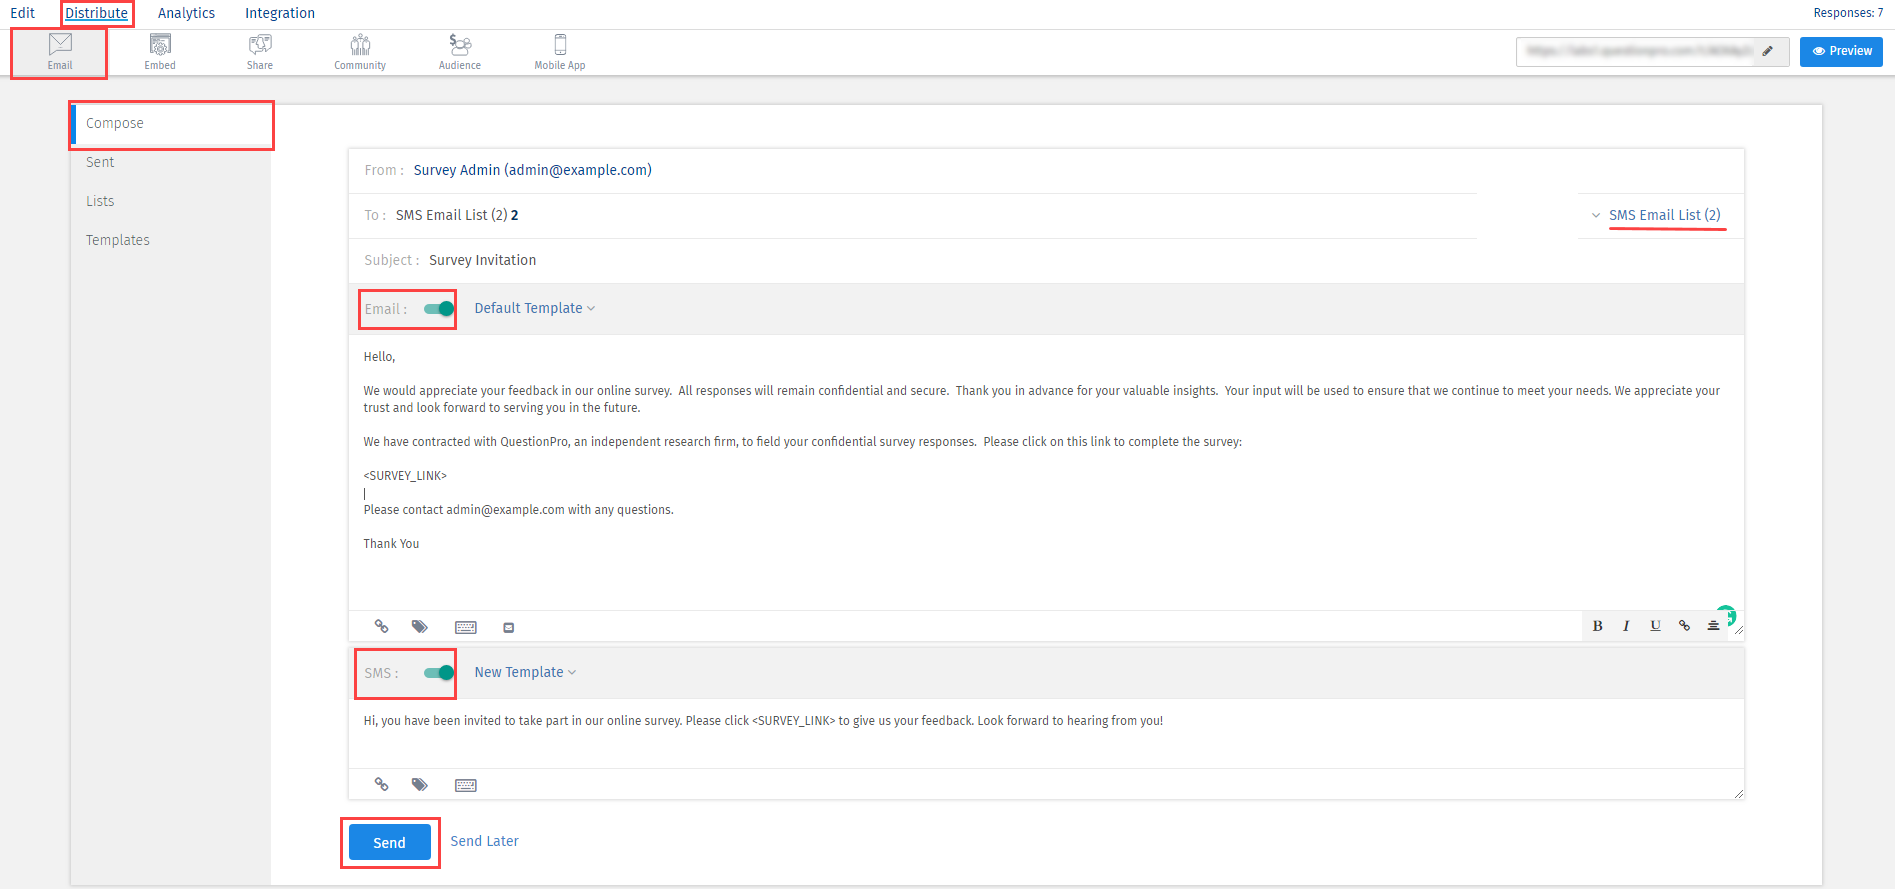Viewport: 1895px width, 889px height.
Task: Click into the Subject field
Action: click(x=700, y=260)
